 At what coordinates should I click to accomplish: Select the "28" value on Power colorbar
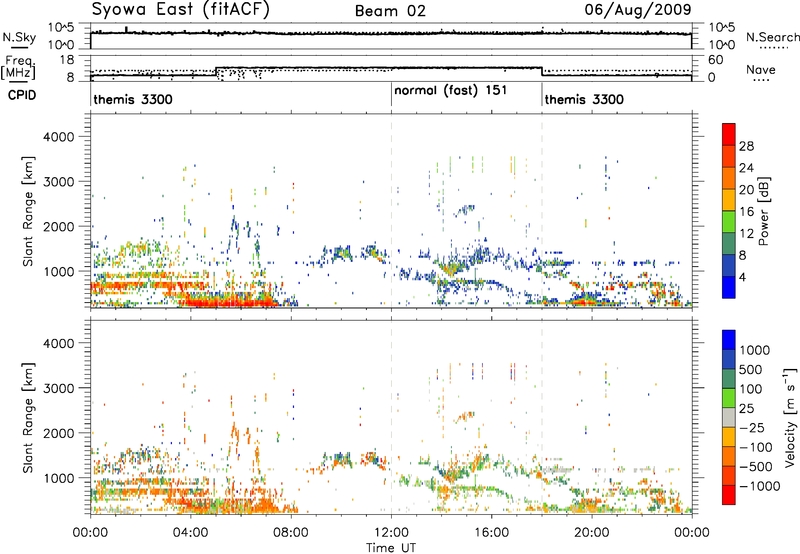746,146
